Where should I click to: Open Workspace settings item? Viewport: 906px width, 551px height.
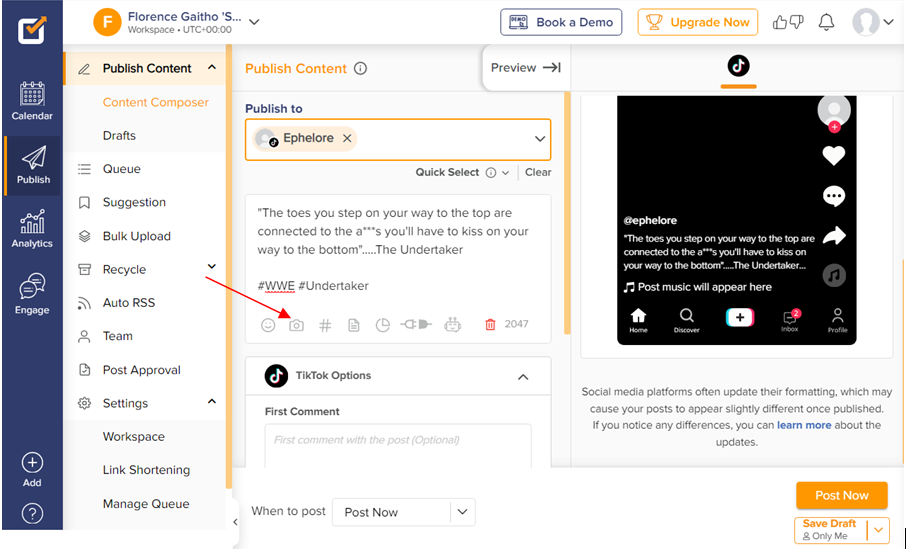coord(133,437)
